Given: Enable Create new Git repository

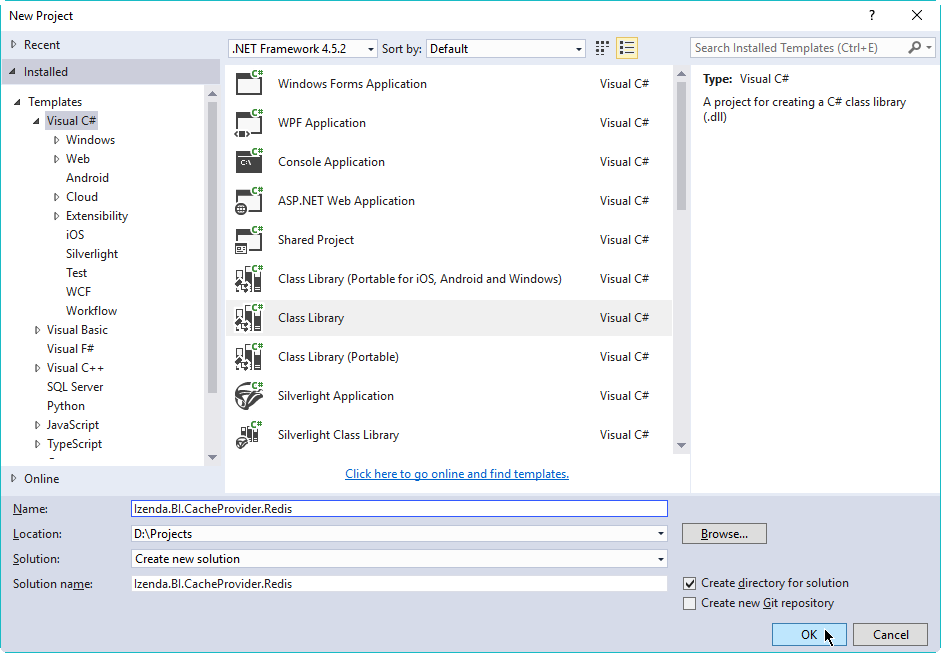Looking at the screenshot, I should point(690,603).
